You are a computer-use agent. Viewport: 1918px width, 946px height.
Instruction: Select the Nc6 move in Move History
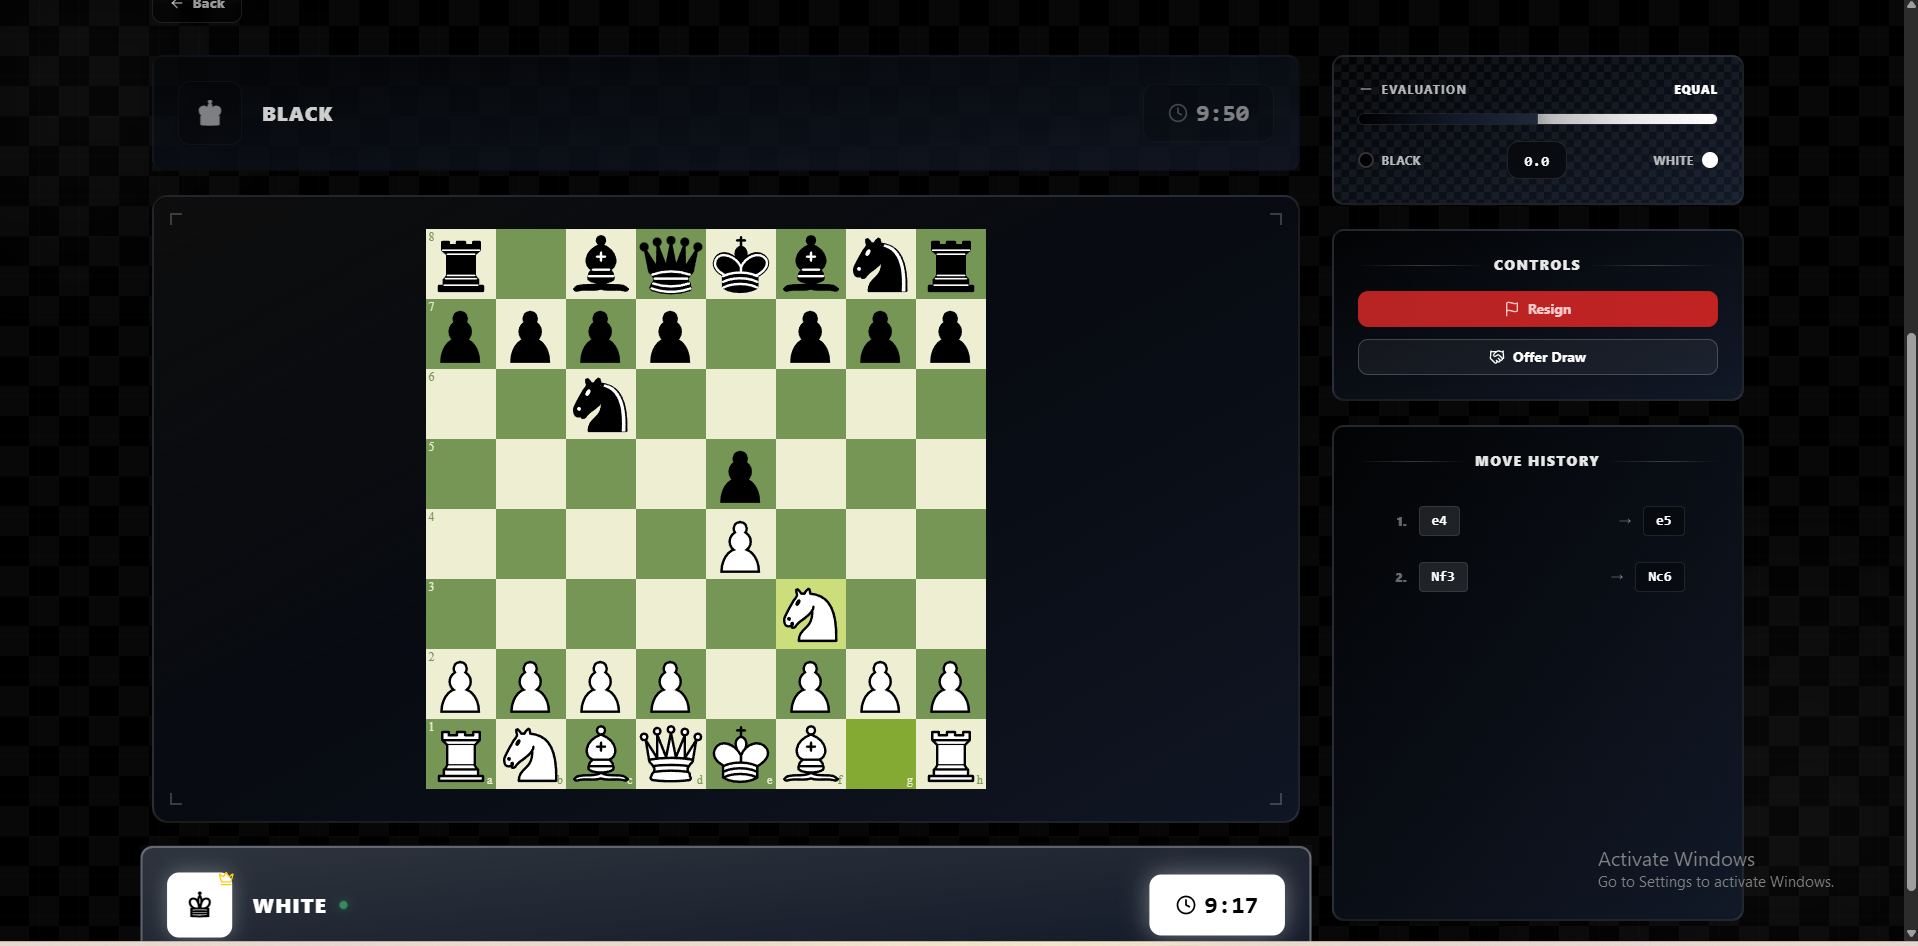pos(1659,576)
